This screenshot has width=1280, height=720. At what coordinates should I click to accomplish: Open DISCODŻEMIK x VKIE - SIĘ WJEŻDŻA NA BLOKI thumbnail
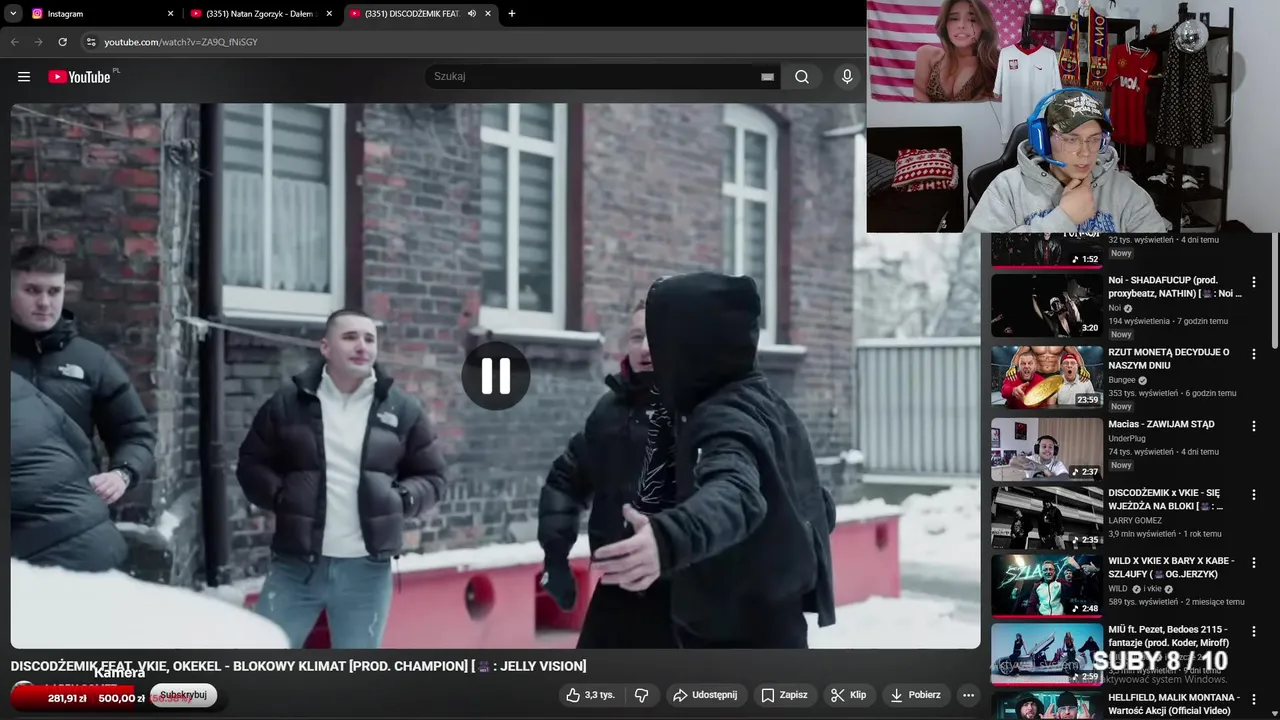coord(1047,518)
